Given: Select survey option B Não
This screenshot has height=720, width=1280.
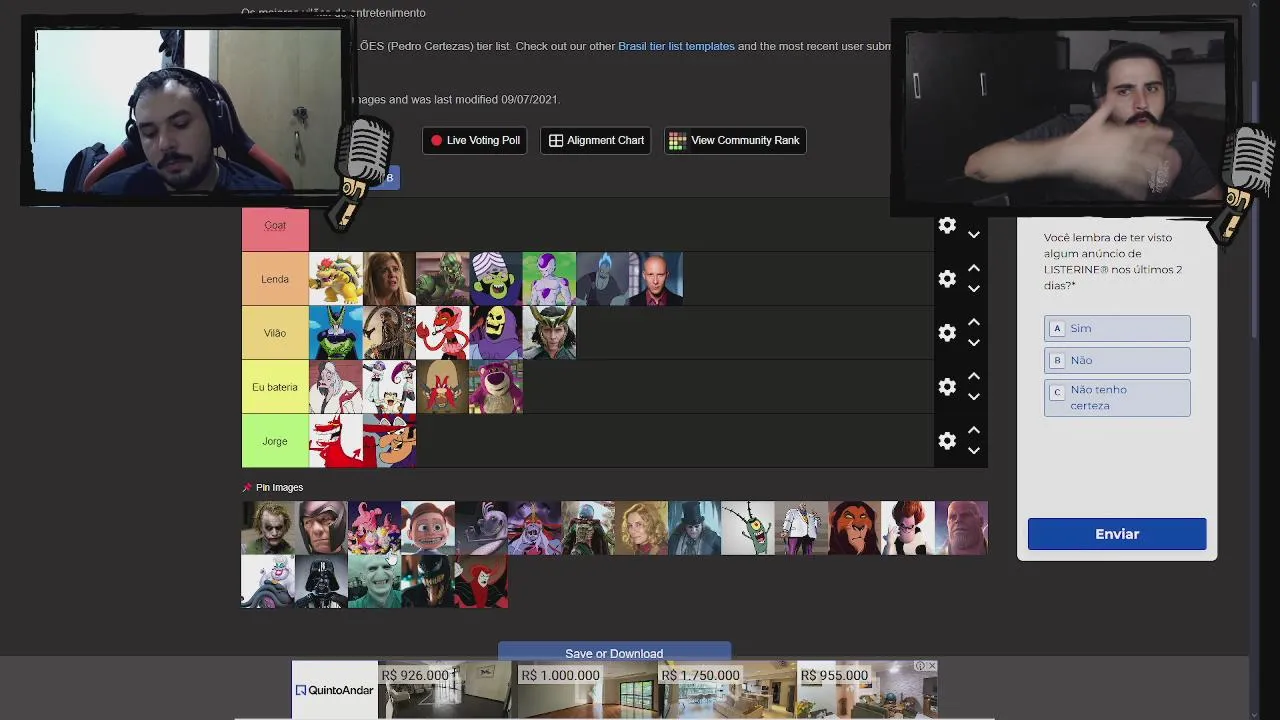Looking at the screenshot, I should click(1117, 360).
